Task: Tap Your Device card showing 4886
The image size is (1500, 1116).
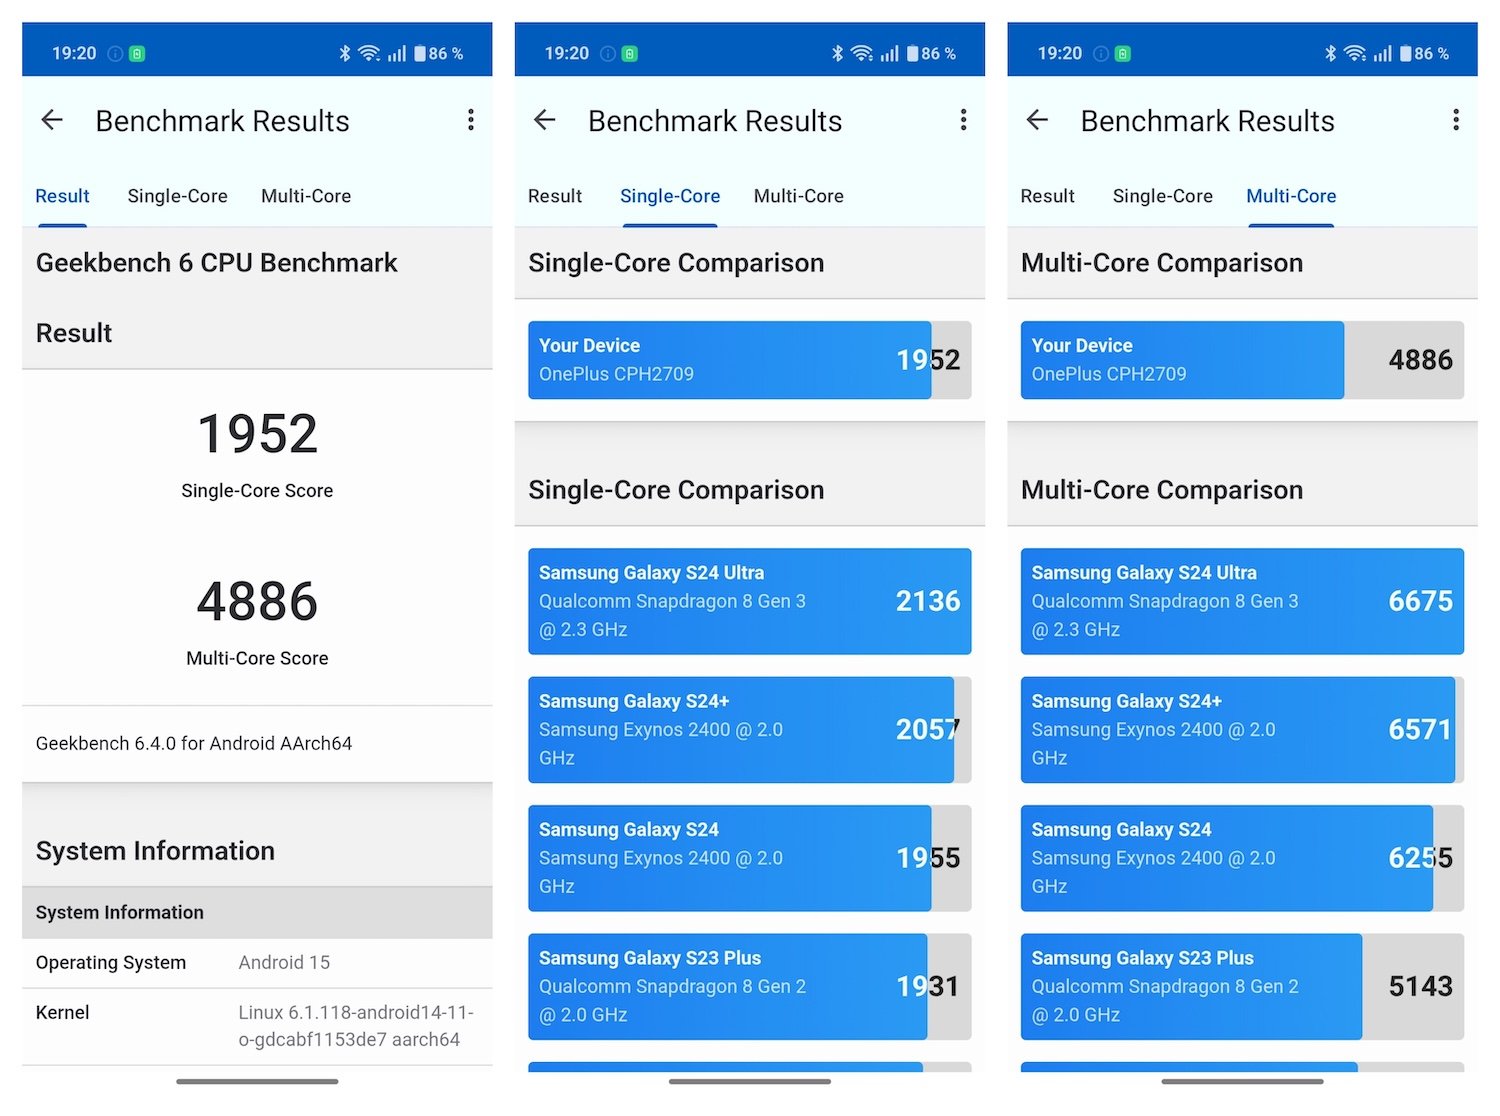Action: click(1242, 360)
